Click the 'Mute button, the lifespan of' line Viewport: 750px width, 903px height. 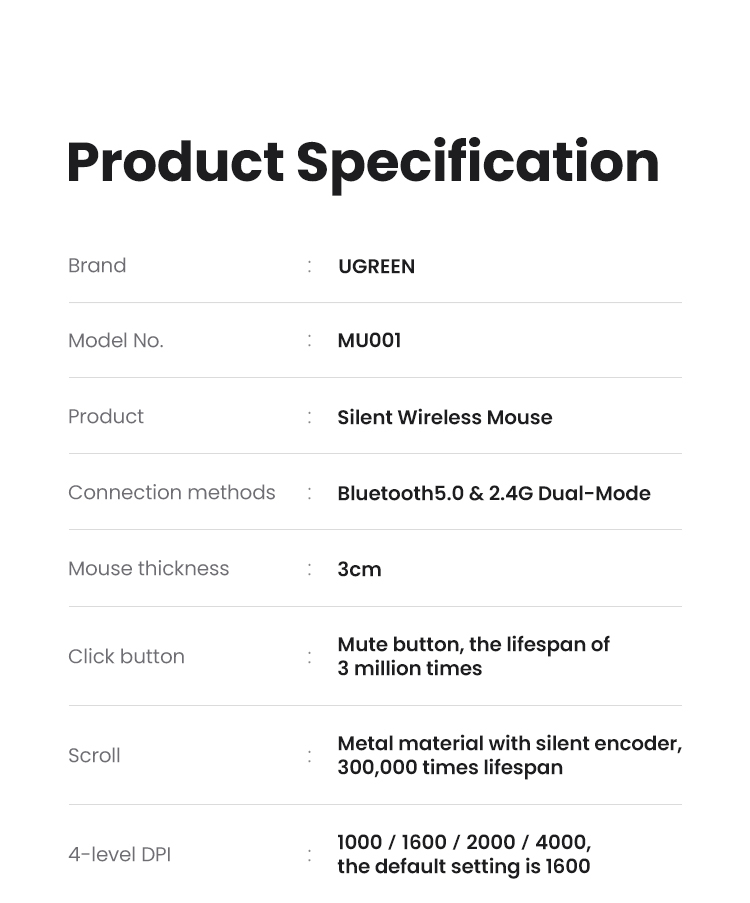click(x=473, y=645)
